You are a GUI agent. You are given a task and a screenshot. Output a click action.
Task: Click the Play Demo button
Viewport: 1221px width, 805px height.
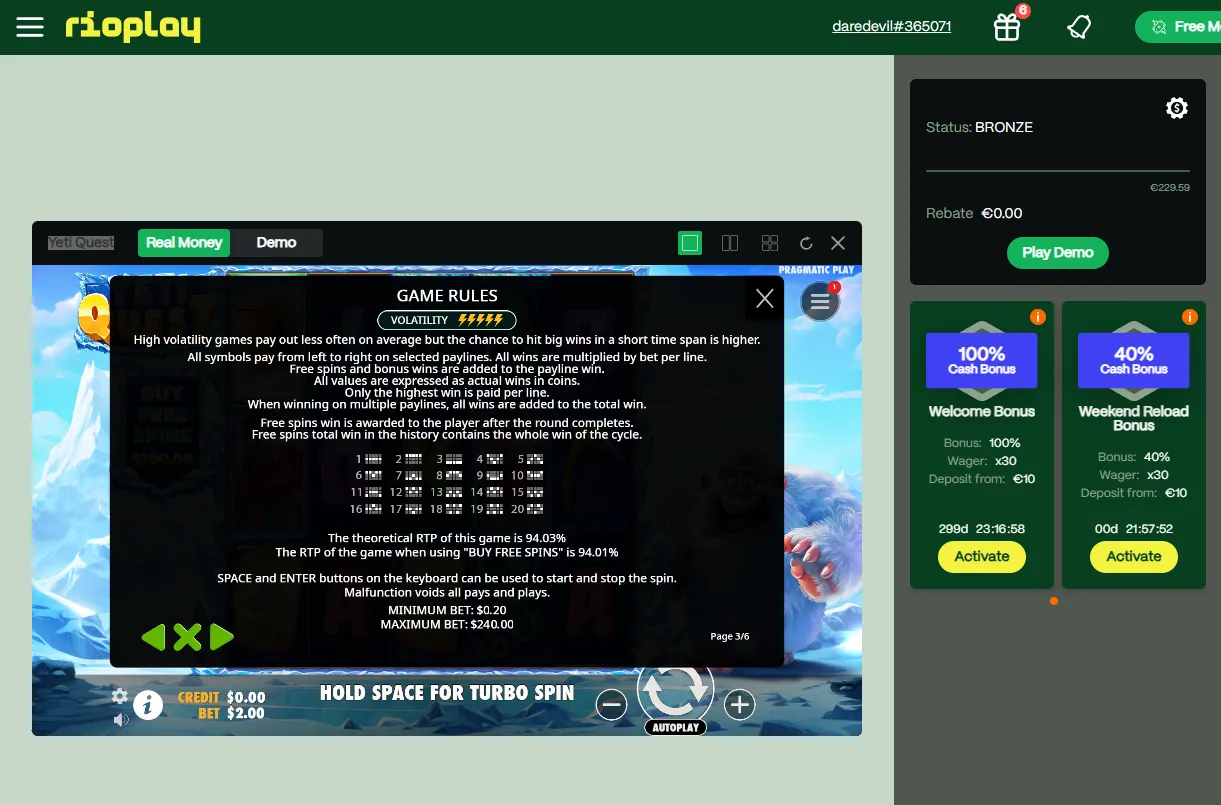click(x=1057, y=252)
